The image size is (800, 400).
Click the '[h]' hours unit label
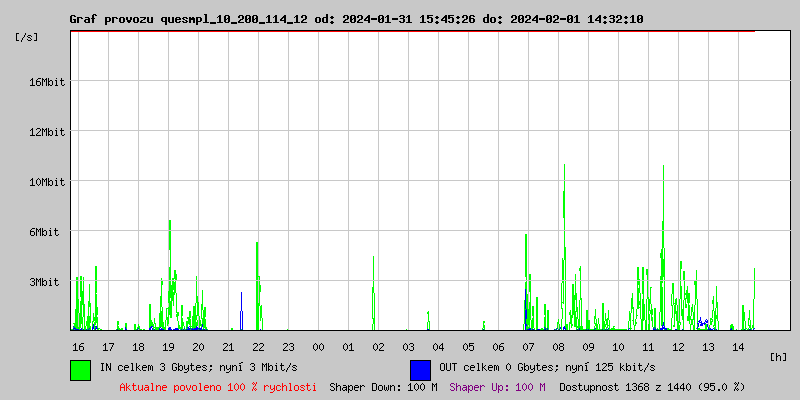779,356
